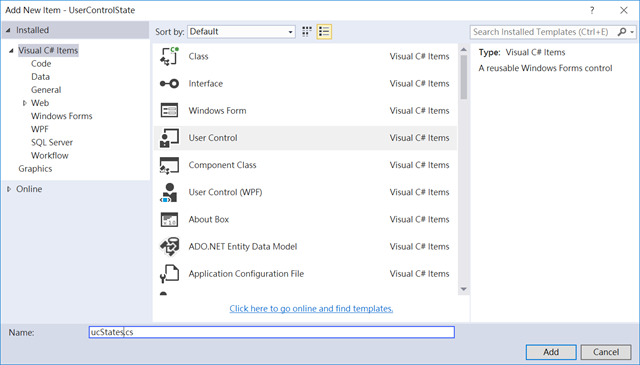The height and width of the screenshot is (365, 640).
Task: Switch to medium icons list view
Action: coord(324,32)
